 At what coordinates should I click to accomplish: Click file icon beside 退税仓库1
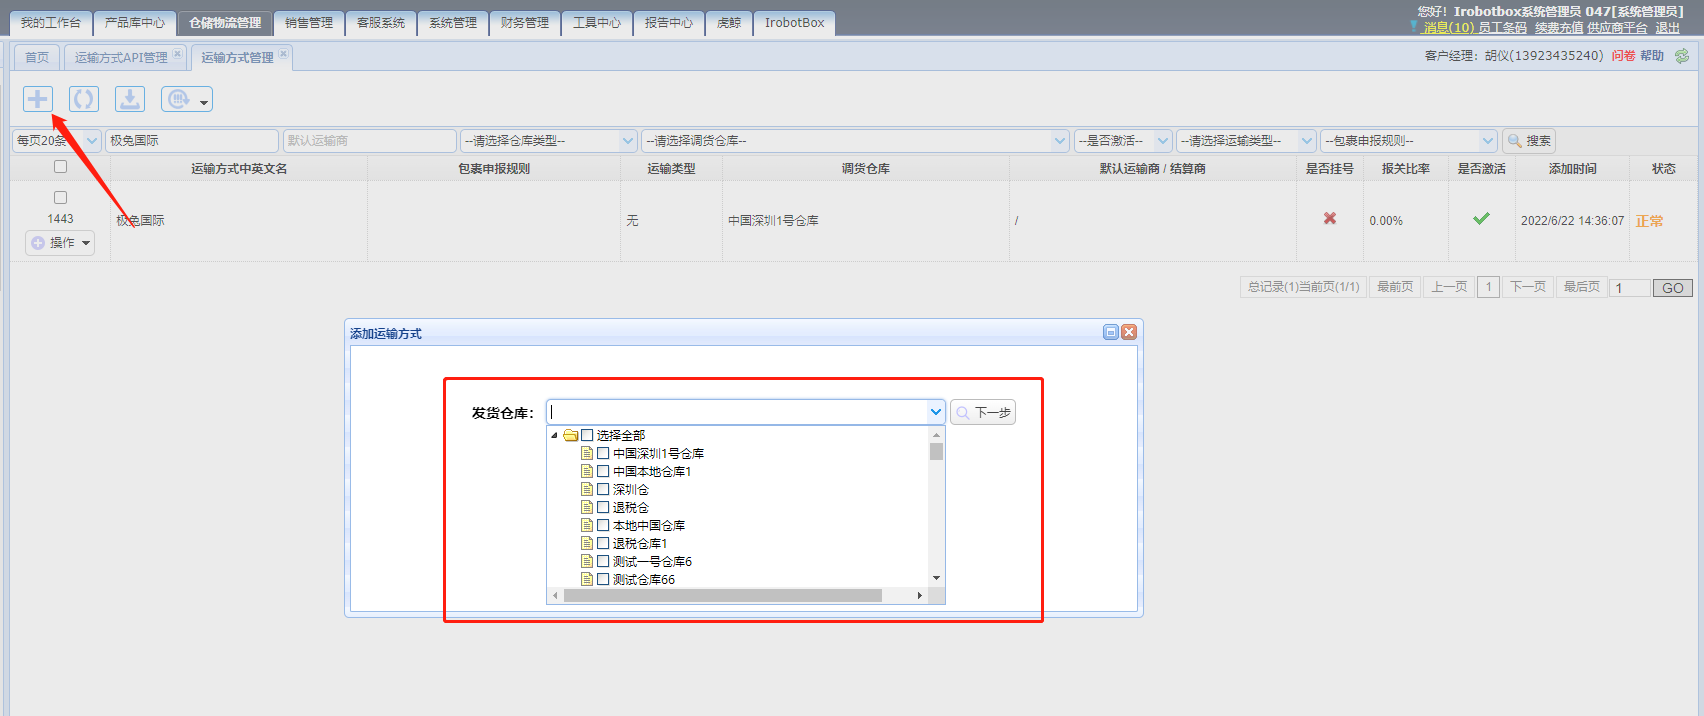pos(587,543)
